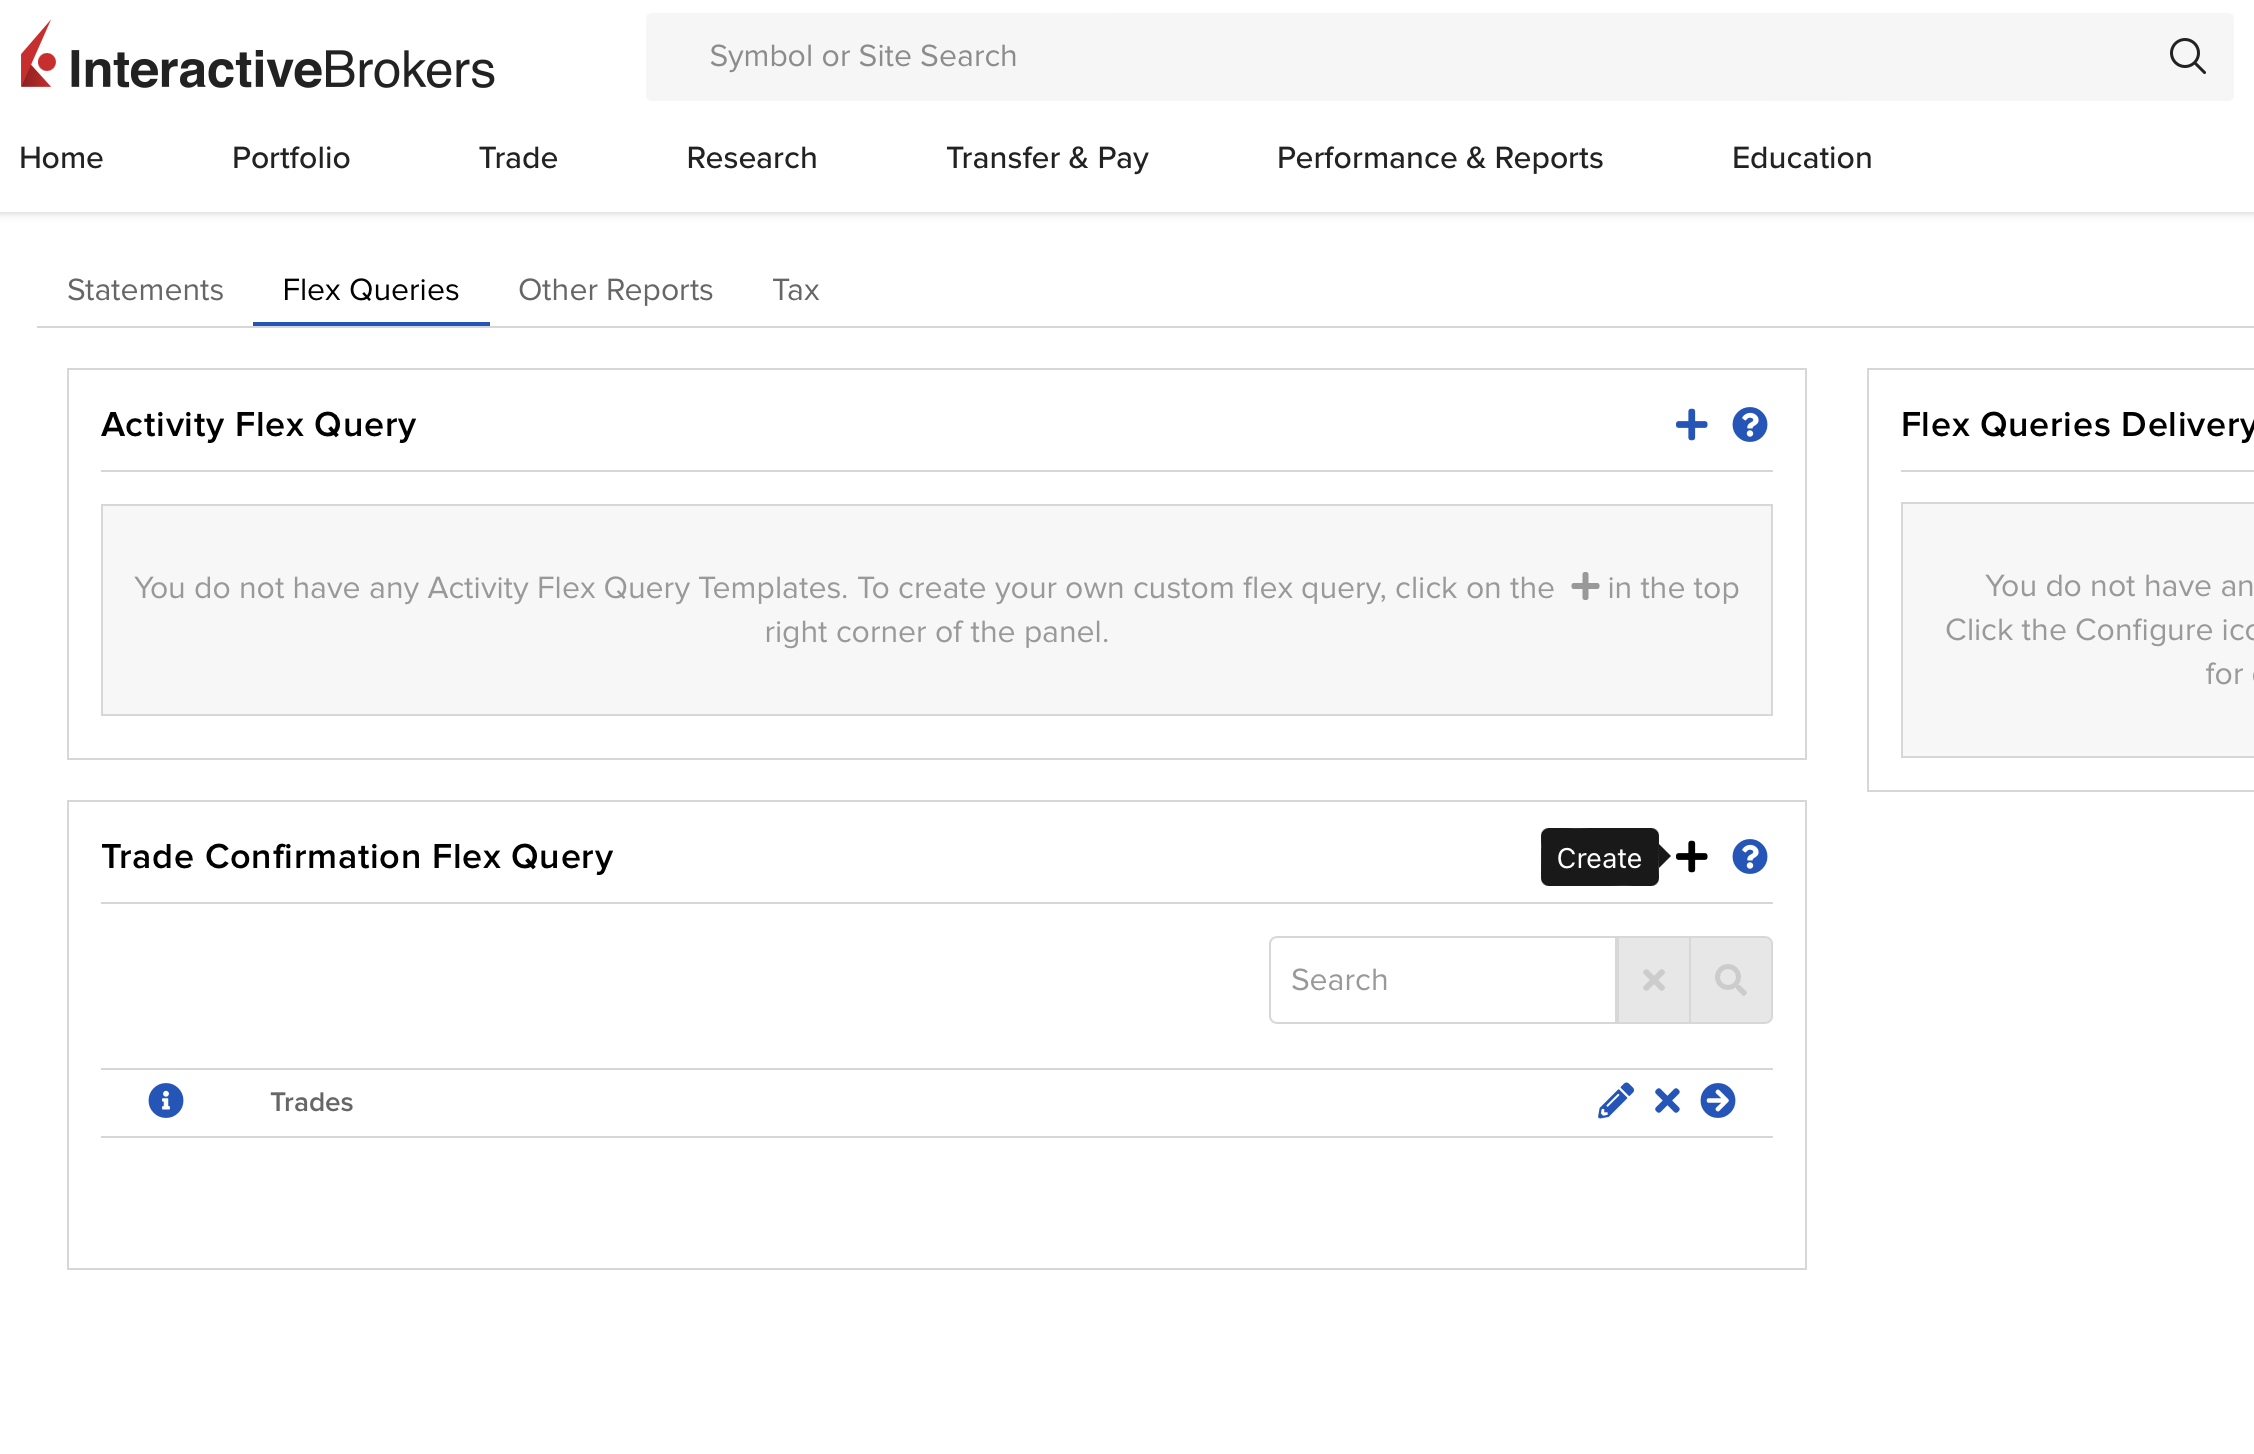This screenshot has width=2254, height=1454.
Task: Click the Trade Confirmation query Search box
Action: point(1442,980)
